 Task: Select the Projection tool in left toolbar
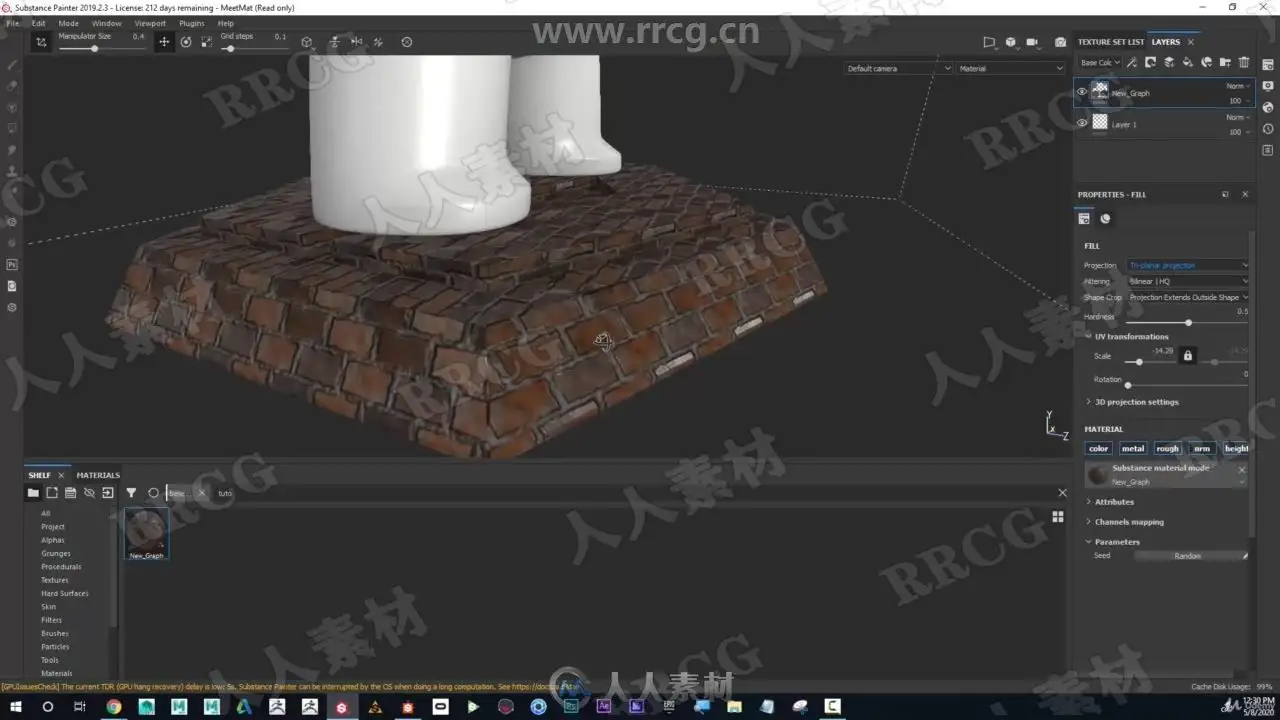tap(12, 107)
